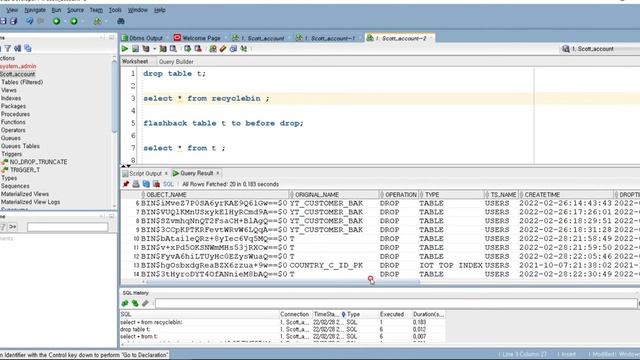Image resolution: width=640 pixels, height=360 pixels.
Task: Click the Explain Plan icon
Action: 146,49
